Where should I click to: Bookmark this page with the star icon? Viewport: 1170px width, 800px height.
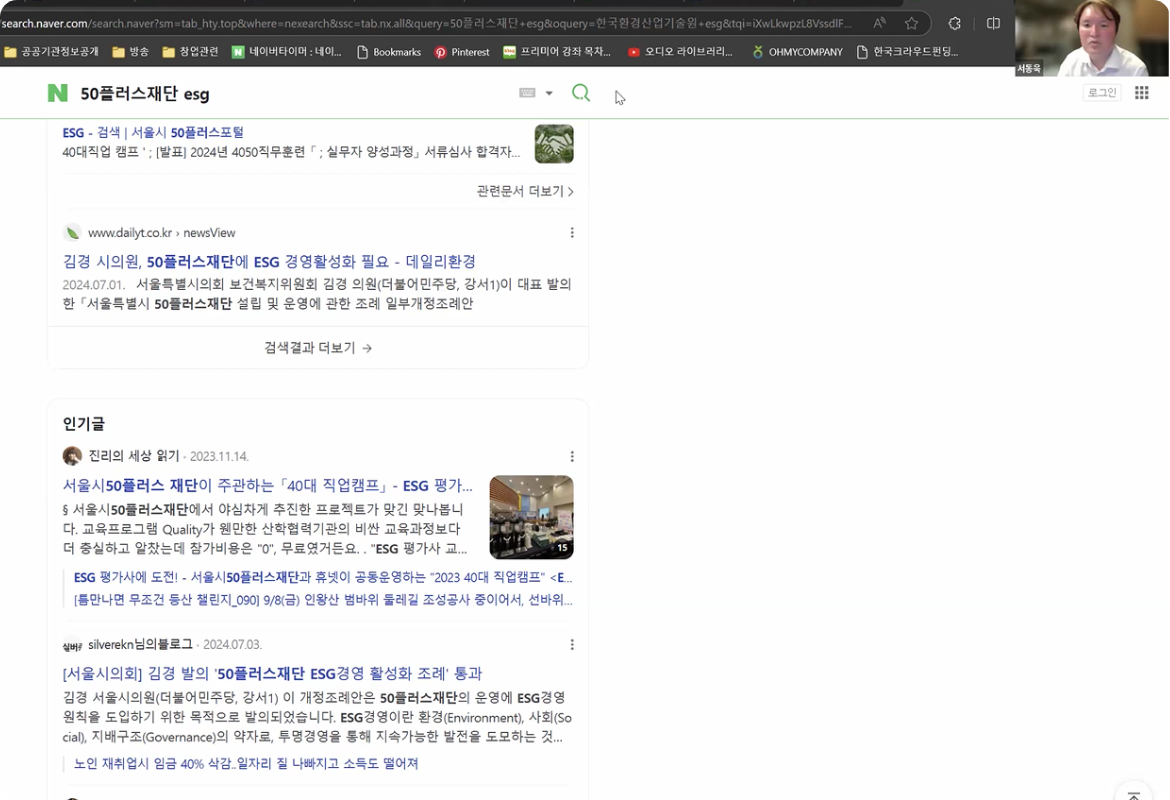(x=911, y=23)
